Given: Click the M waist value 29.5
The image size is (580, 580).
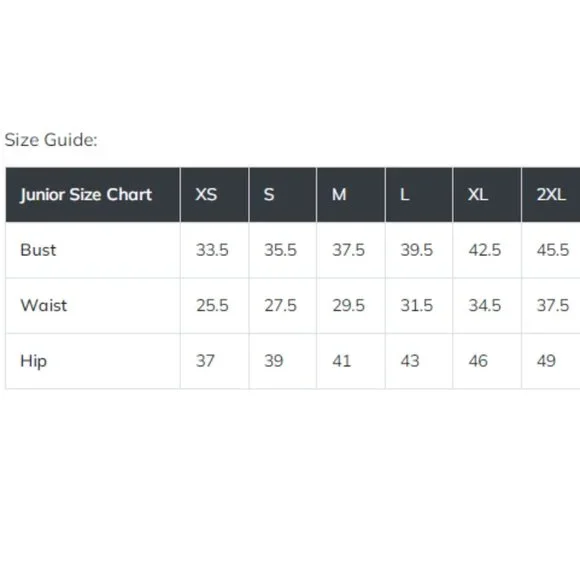Looking at the screenshot, I should coord(348,306).
